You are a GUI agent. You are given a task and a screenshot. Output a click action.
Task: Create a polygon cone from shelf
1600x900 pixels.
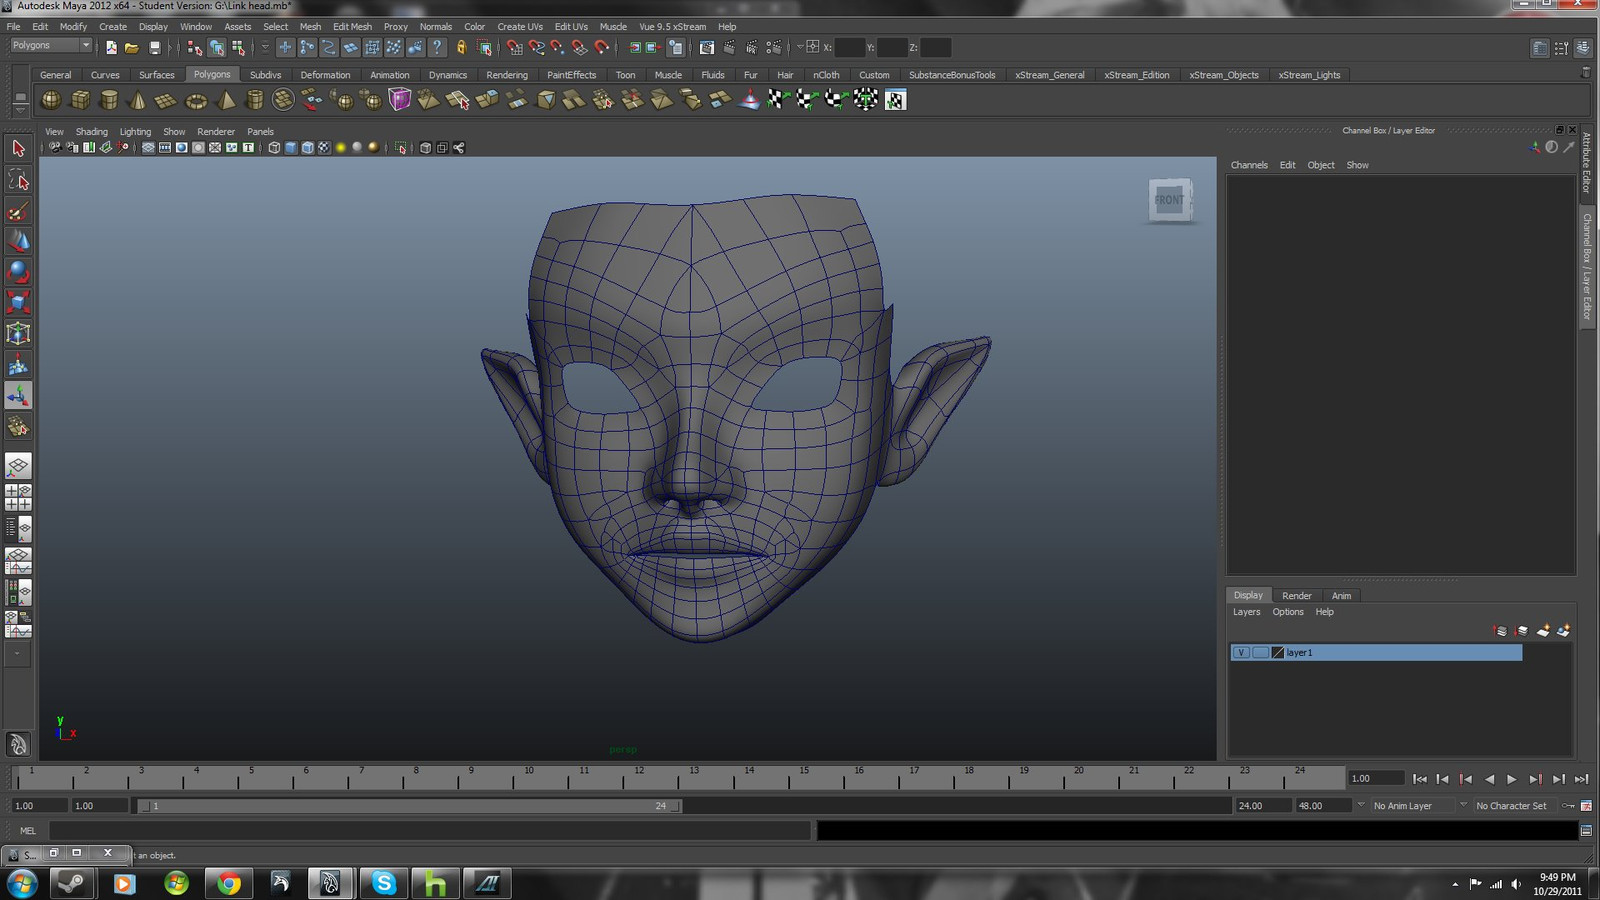coord(138,99)
